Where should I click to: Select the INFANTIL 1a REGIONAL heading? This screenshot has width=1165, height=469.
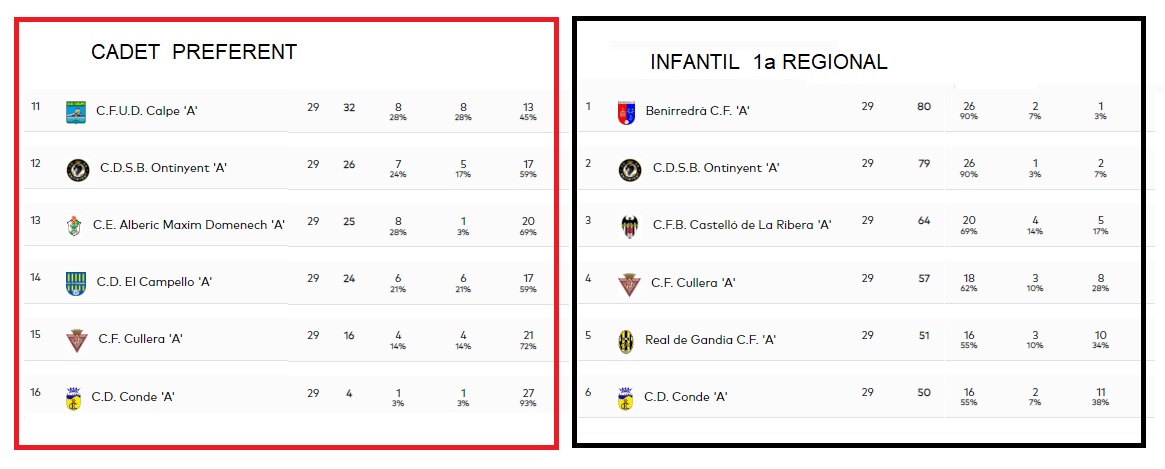coord(769,62)
